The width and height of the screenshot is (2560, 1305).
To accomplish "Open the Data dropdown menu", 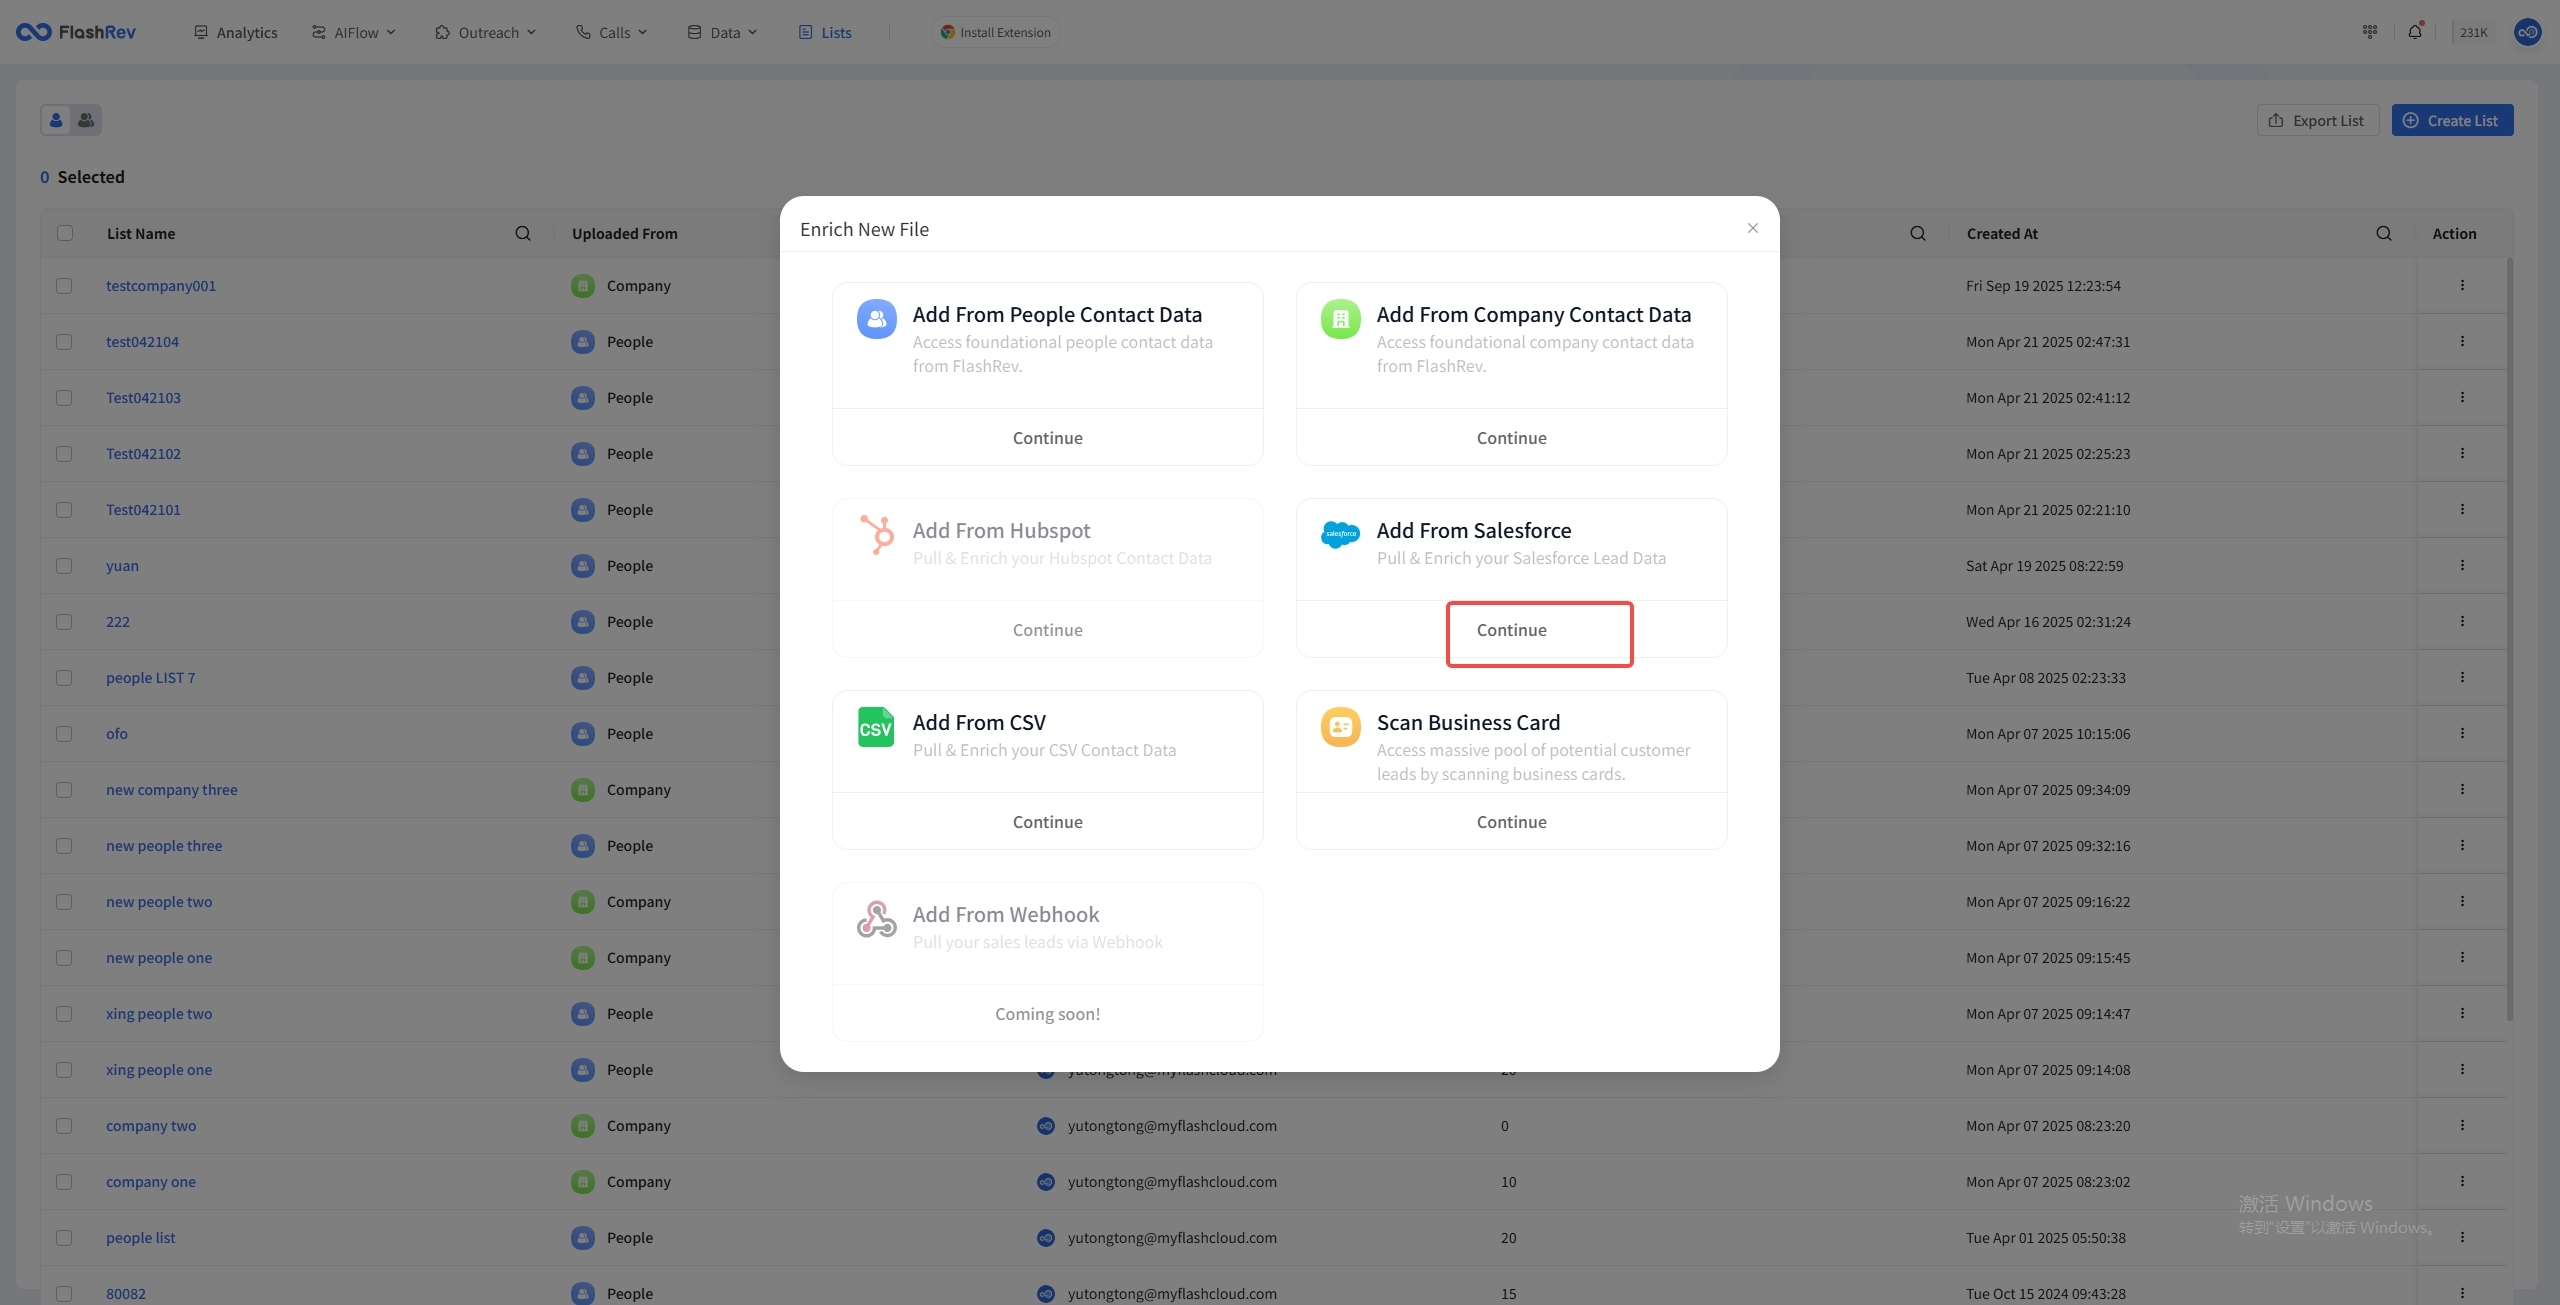I will [723, 32].
